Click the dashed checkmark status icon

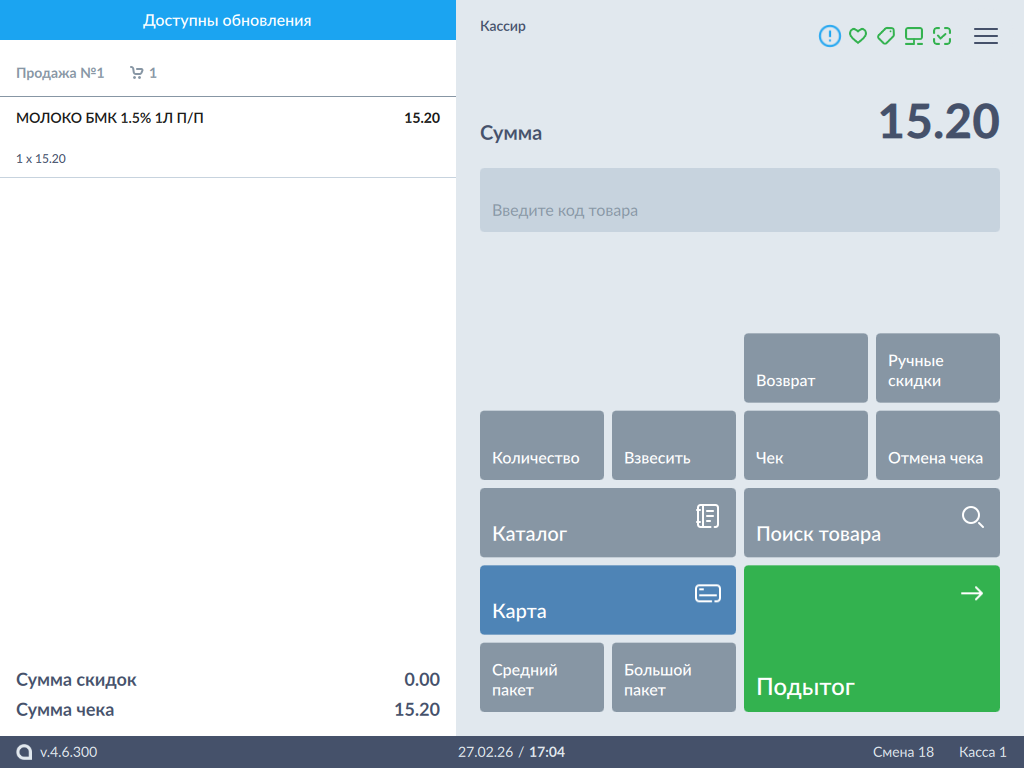tap(941, 36)
